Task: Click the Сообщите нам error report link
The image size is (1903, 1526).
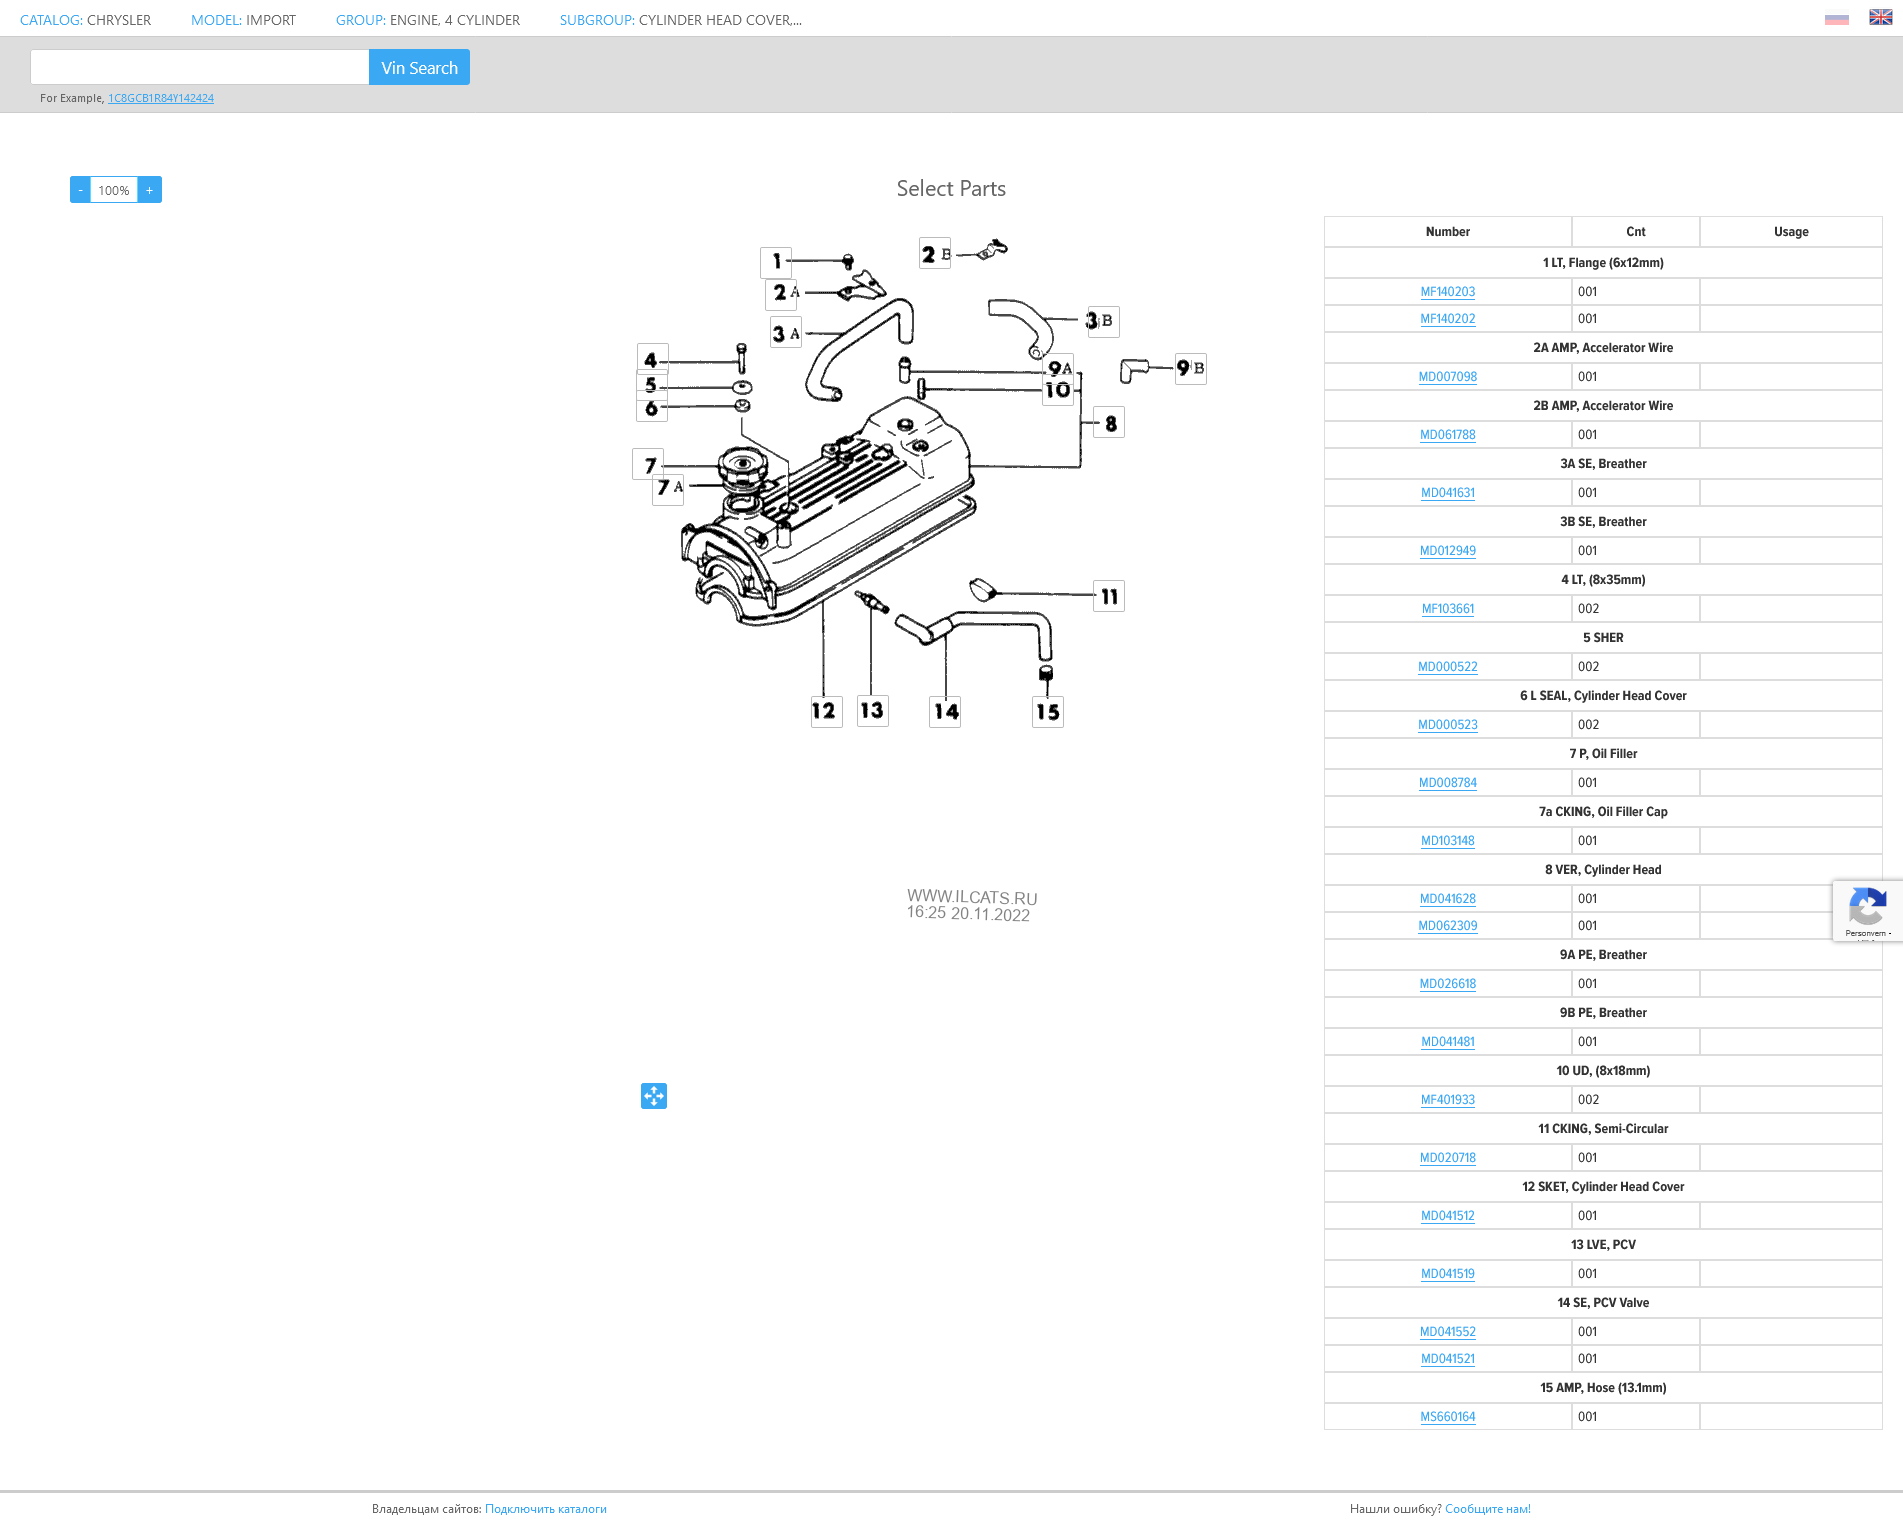Action: click(x=1487, y=1509)
